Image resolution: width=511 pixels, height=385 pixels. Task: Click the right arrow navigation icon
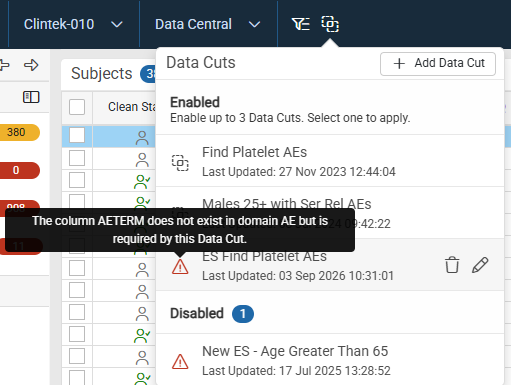click(31, 65)
